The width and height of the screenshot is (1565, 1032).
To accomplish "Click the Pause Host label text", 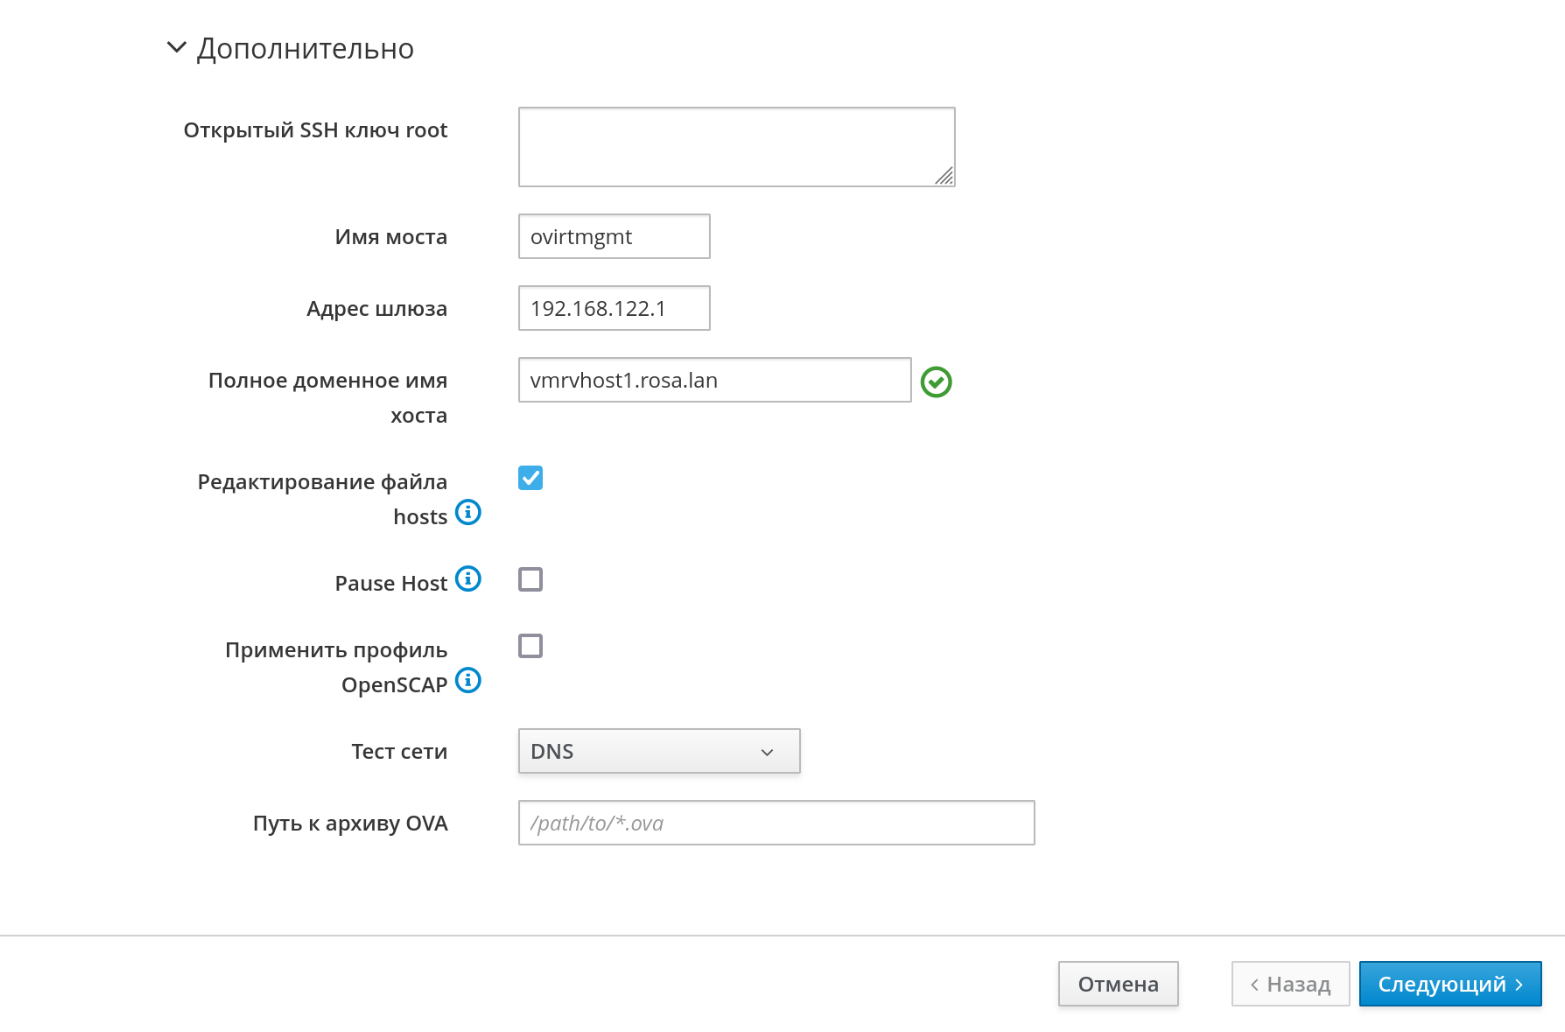I will 390,584.
